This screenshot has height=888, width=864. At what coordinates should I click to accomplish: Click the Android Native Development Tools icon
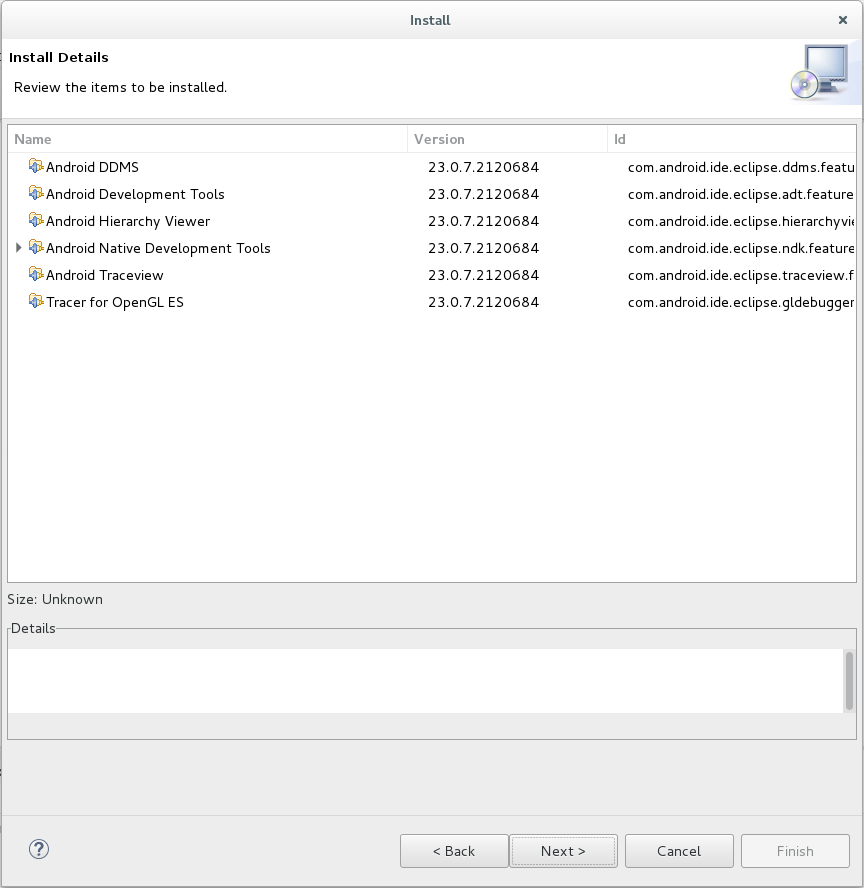[36, 247]
